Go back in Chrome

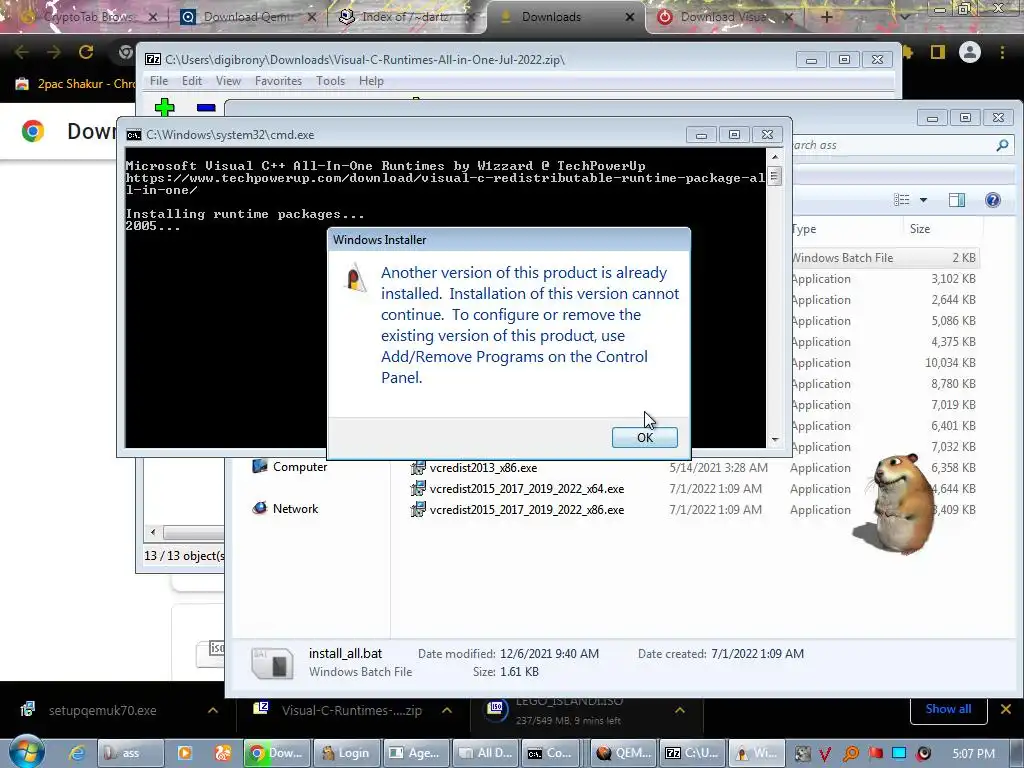click(22, 52)
